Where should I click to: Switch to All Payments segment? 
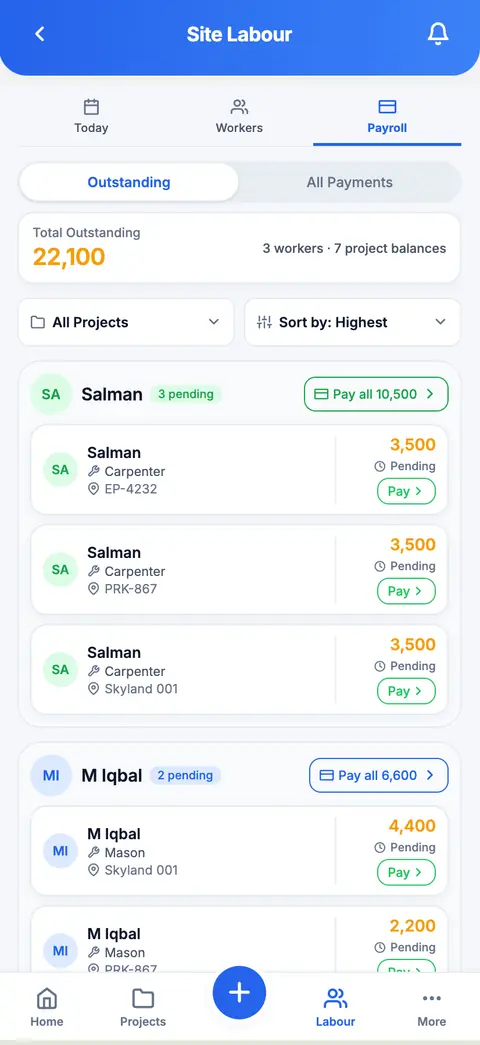(x=349, y=182)
